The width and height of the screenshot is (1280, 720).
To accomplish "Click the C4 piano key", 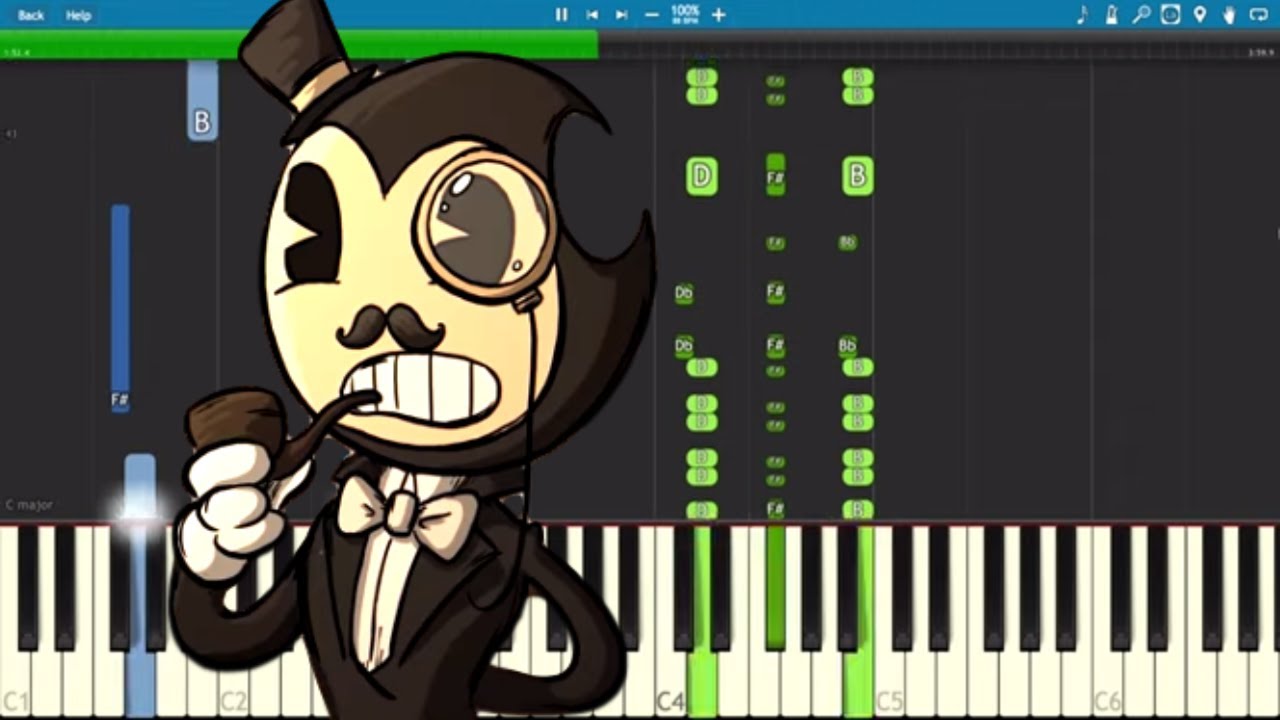I will (x=670, y=622).
